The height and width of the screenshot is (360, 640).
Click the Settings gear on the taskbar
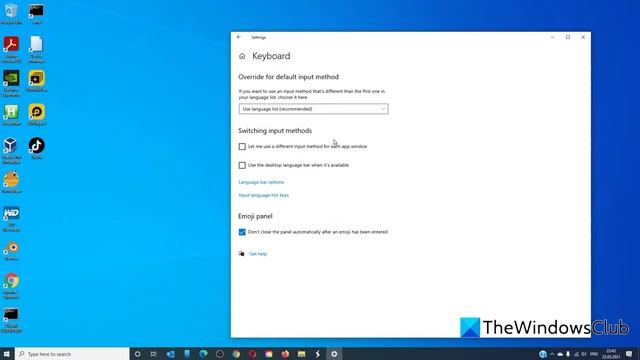[x=334, y=354]
